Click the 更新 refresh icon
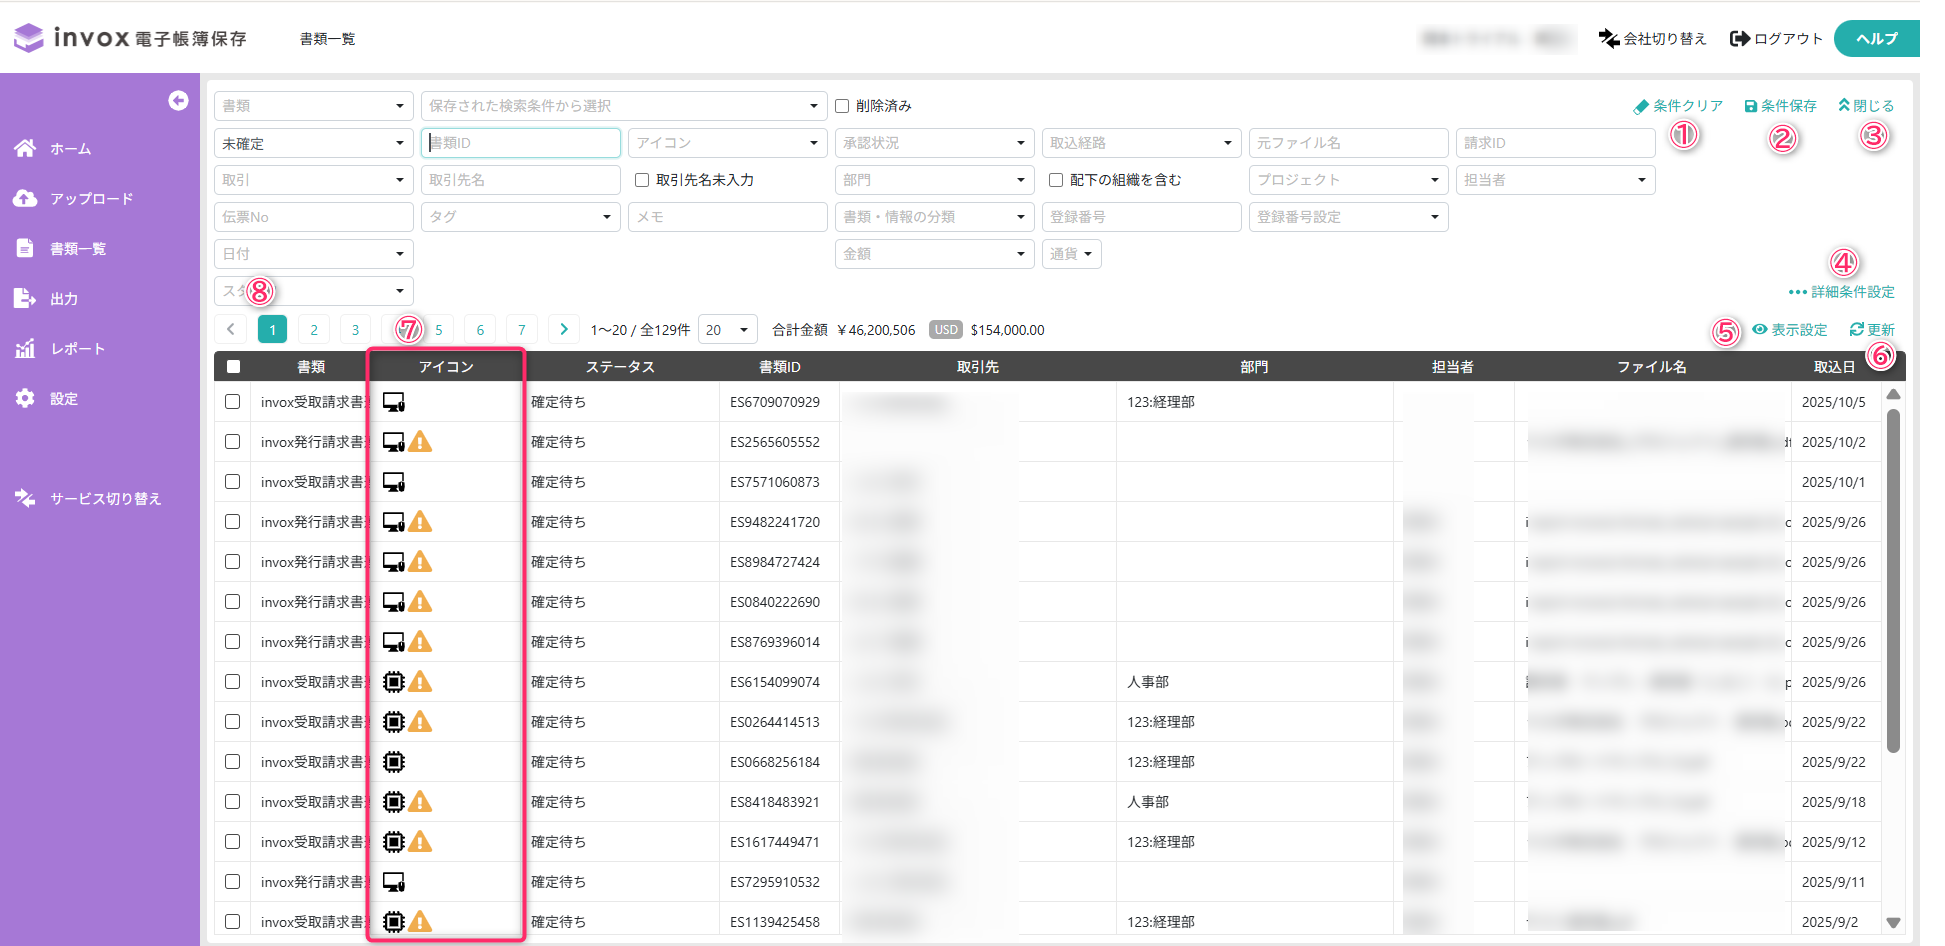The height and width of the screenshot is (946, 1945). (1857, 329)
